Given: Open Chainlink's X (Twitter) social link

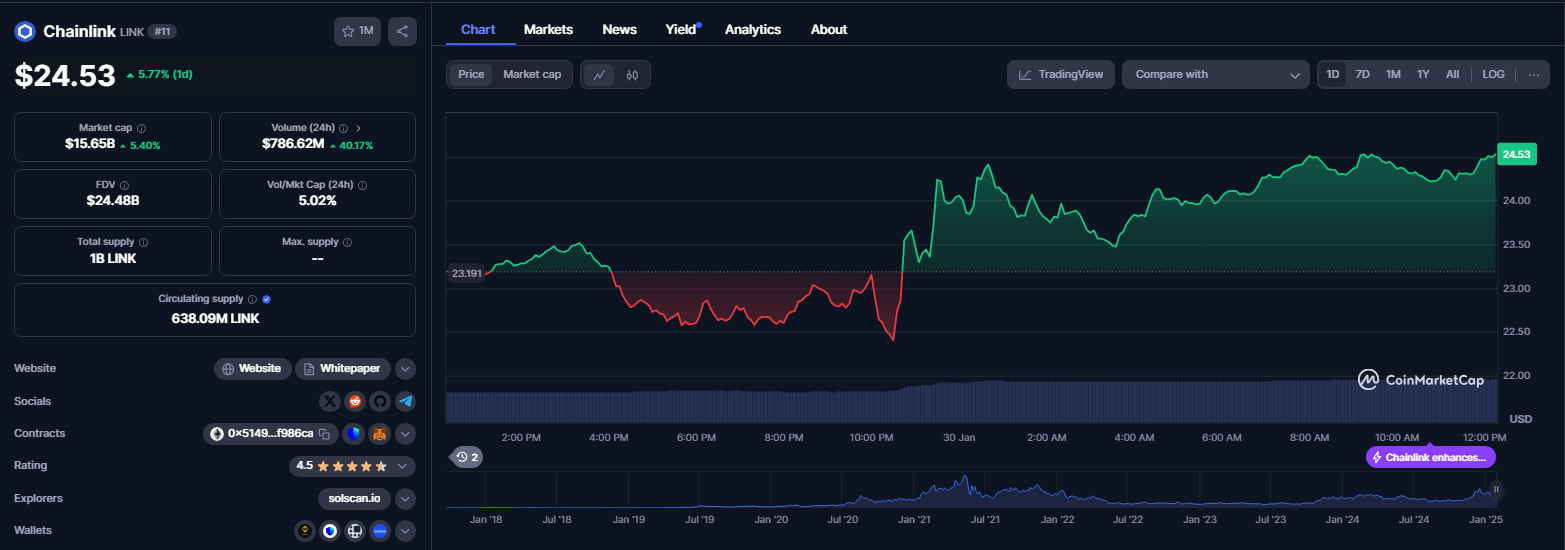Looking at the screenshot, I should (330, 401).
